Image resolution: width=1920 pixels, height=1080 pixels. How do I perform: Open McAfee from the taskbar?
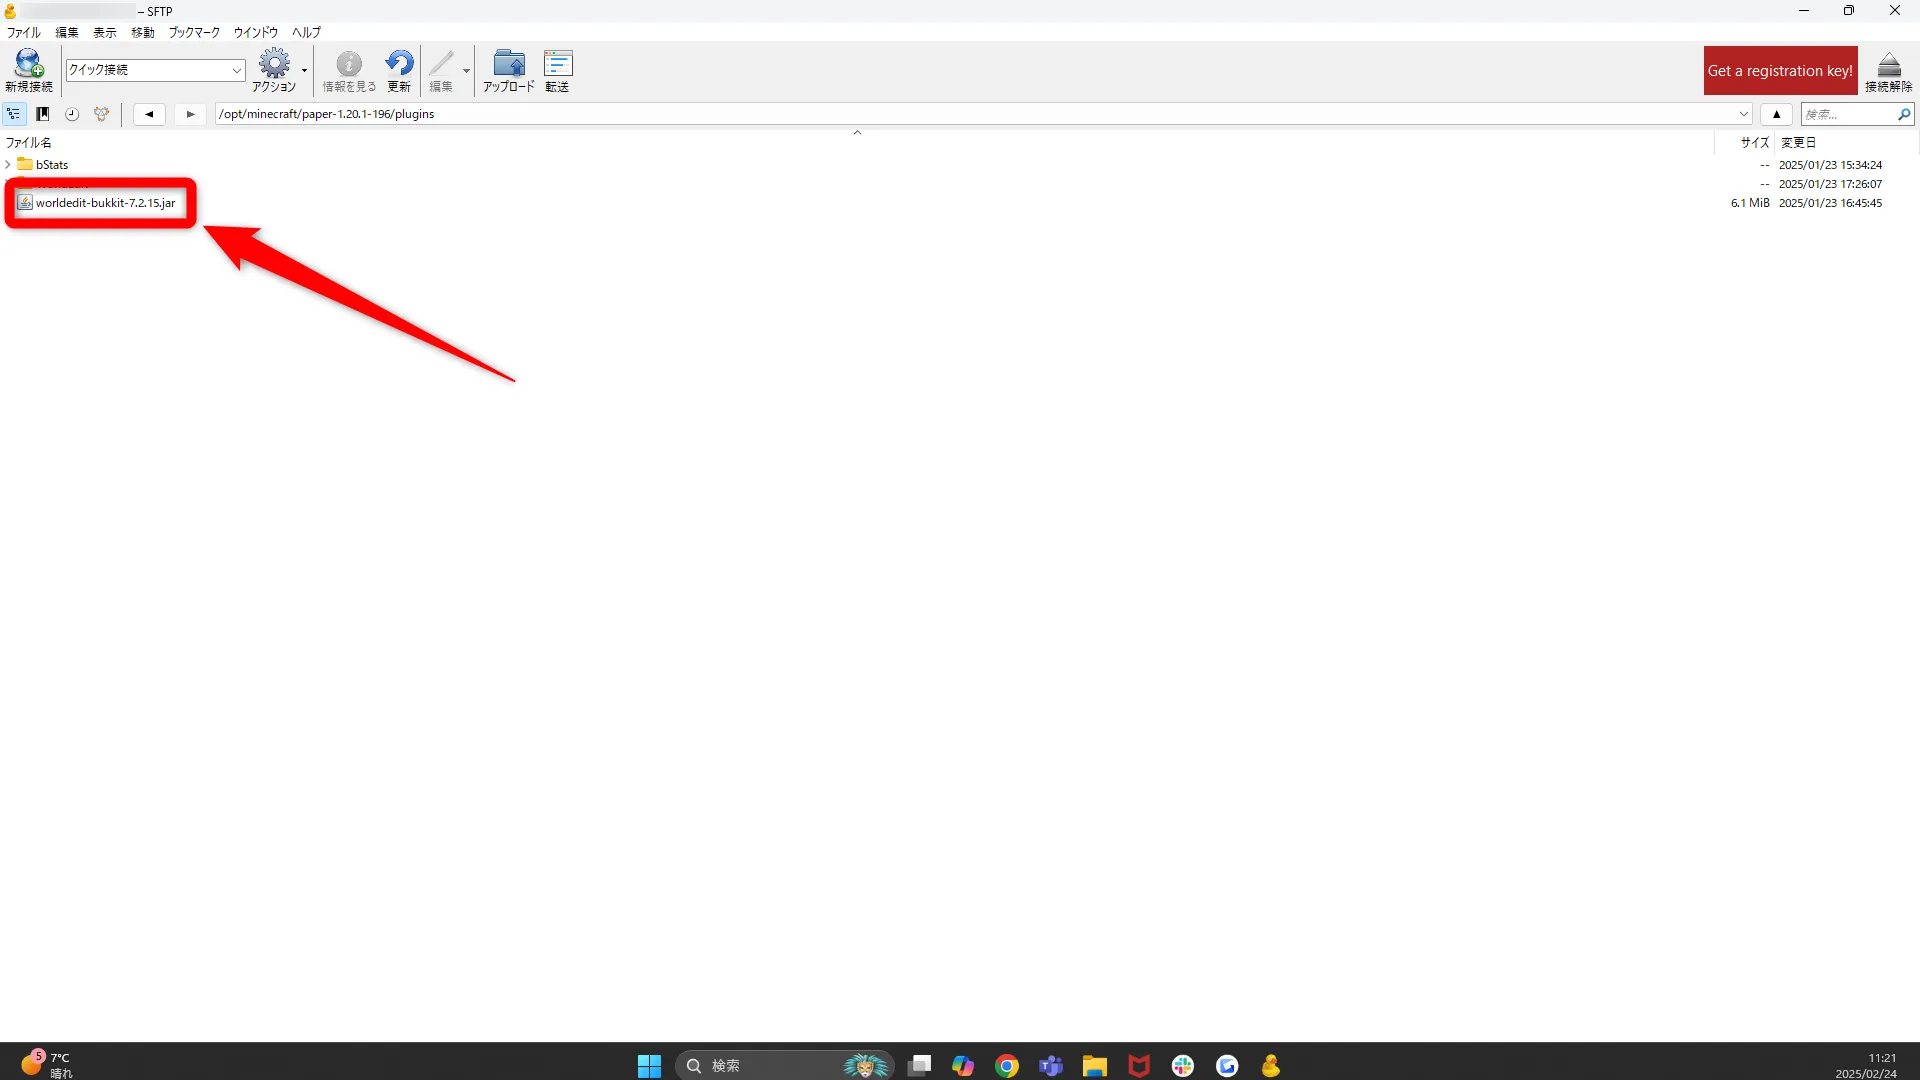click(1139, 1066)
